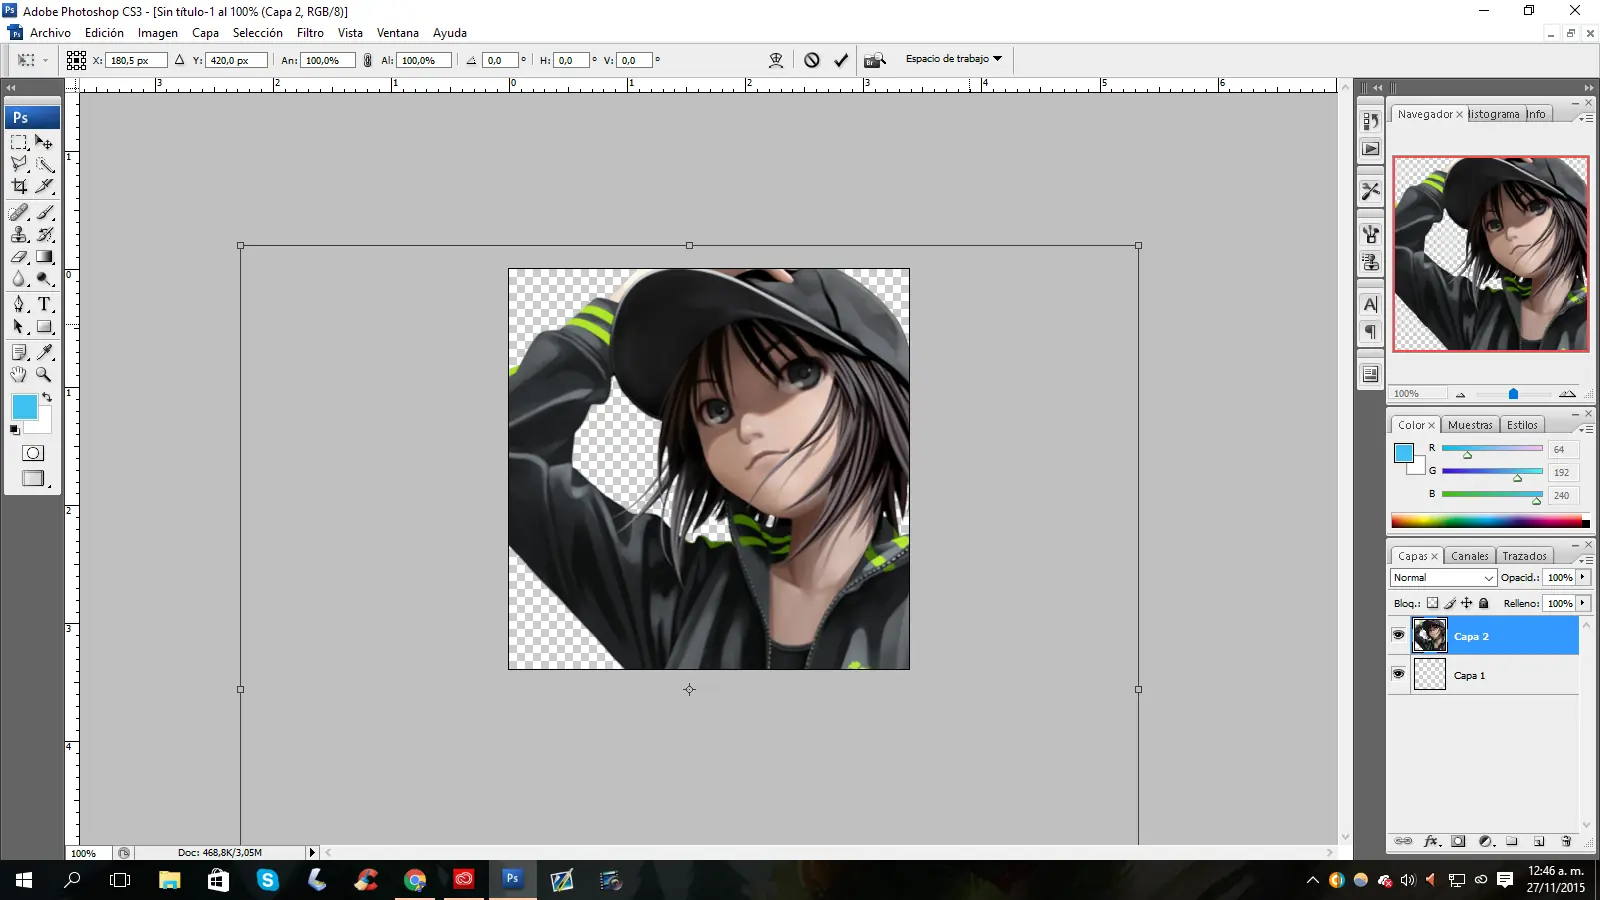The image size is (1600, 900).
Task: Select the History Brush tool
Action: [x=44, y=235]
